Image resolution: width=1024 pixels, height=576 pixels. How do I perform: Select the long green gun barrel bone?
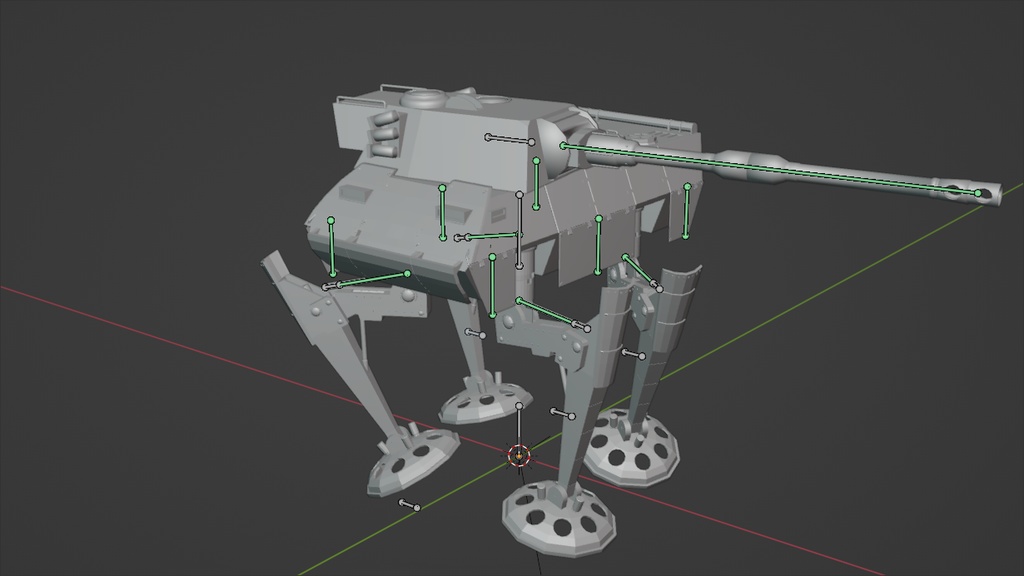[771, 169]
